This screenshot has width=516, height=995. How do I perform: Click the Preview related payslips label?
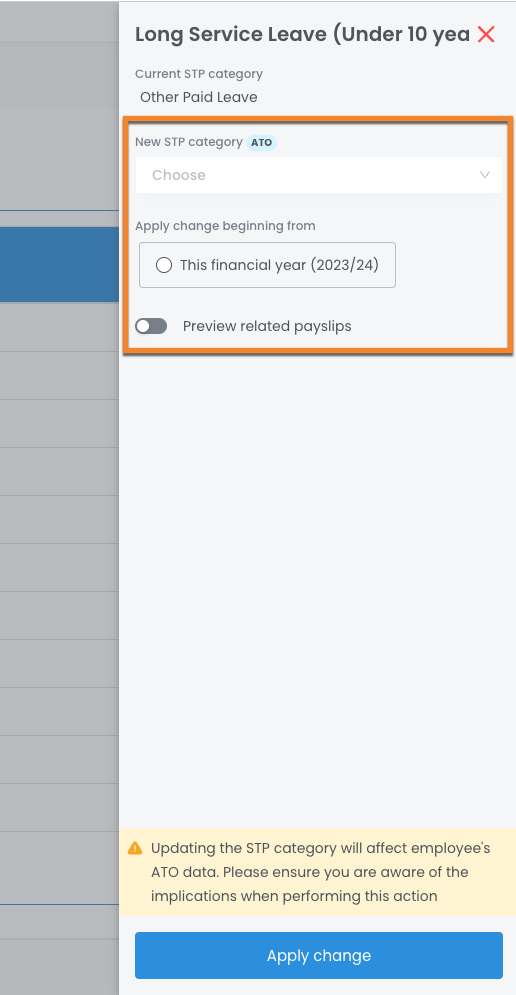[x=267, y=326]
